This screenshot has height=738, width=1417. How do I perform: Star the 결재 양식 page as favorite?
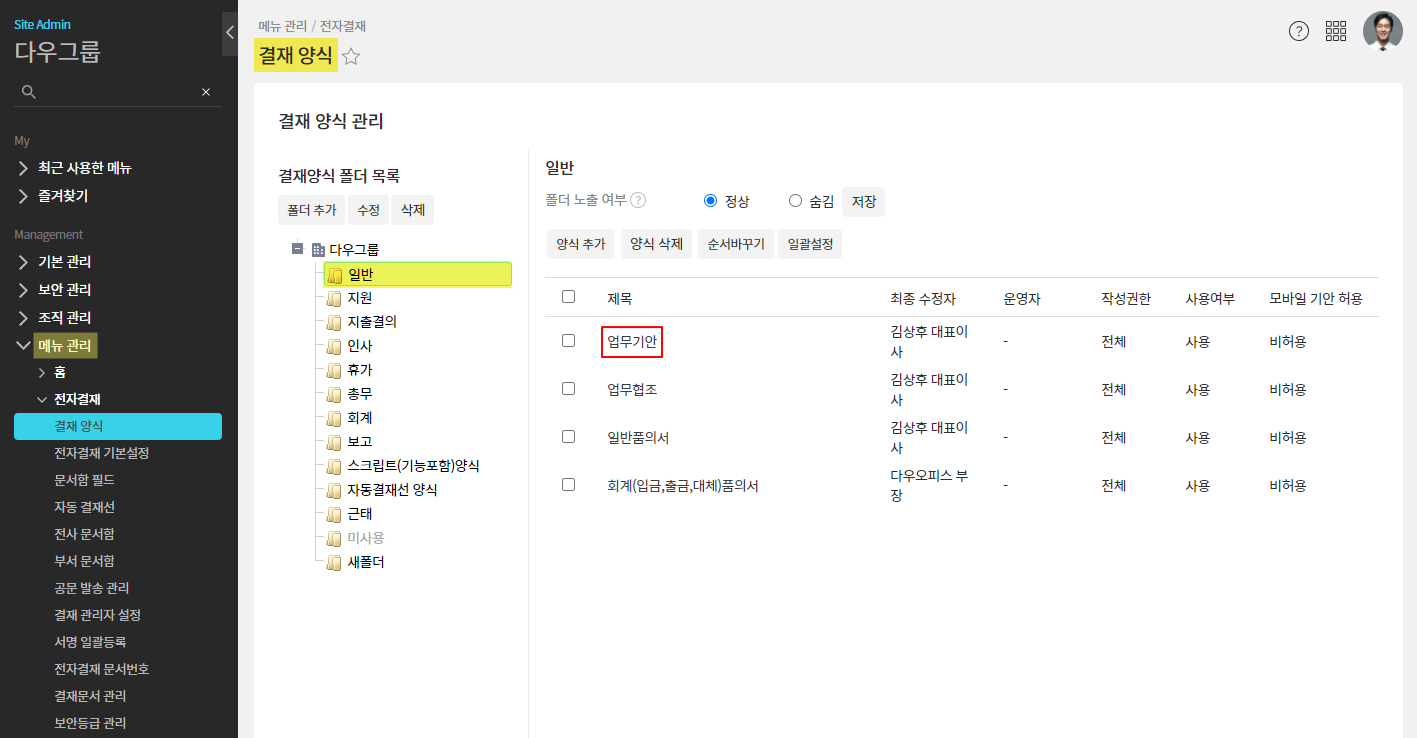(x=351, y=57)
